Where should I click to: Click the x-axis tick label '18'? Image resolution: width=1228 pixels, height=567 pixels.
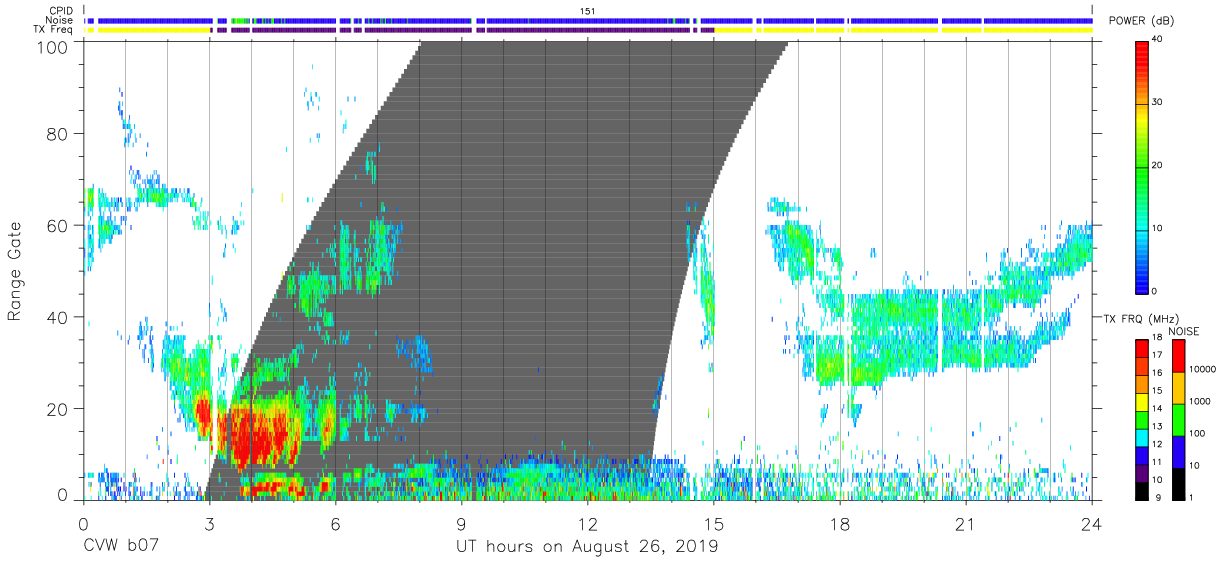click(840, 525)
